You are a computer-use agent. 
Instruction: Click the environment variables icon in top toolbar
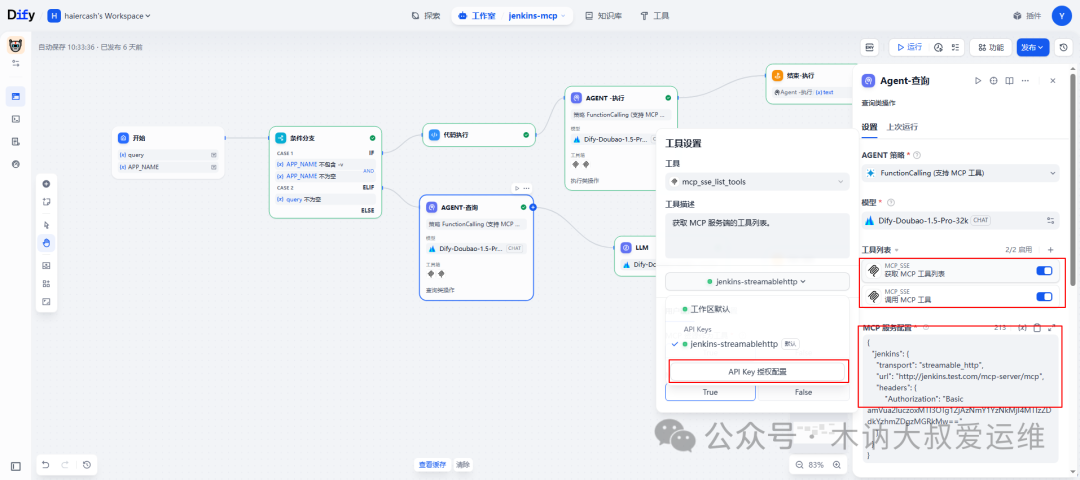pyautogui.click(x=869, y=48)
